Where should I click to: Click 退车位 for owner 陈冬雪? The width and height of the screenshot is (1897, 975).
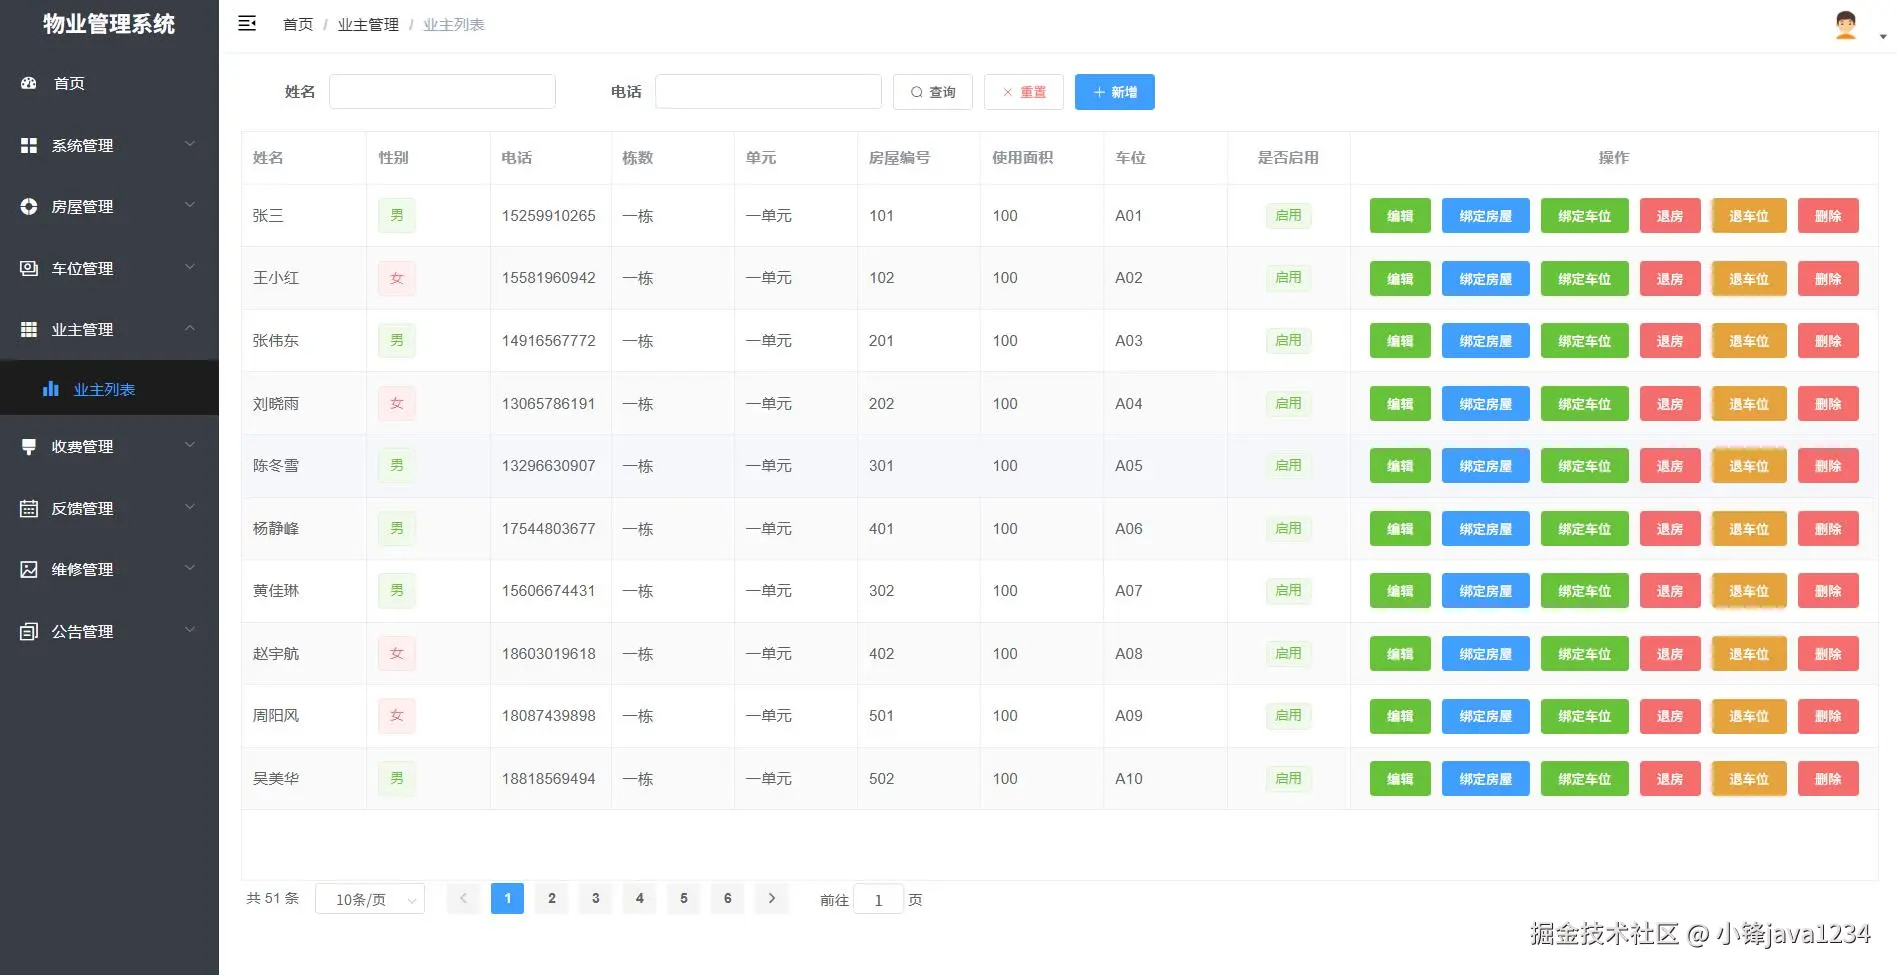tap(1749, 466)
